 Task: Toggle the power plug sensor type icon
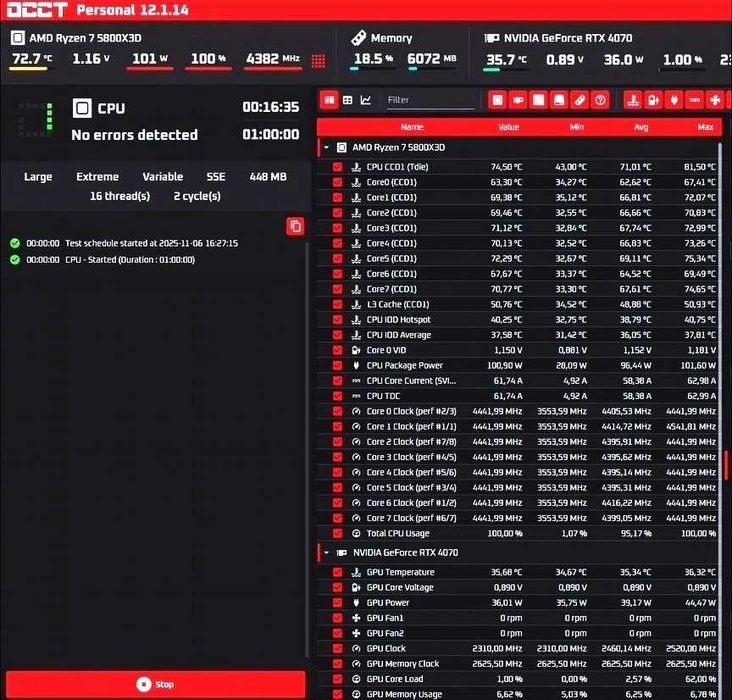tap(674, 100)
